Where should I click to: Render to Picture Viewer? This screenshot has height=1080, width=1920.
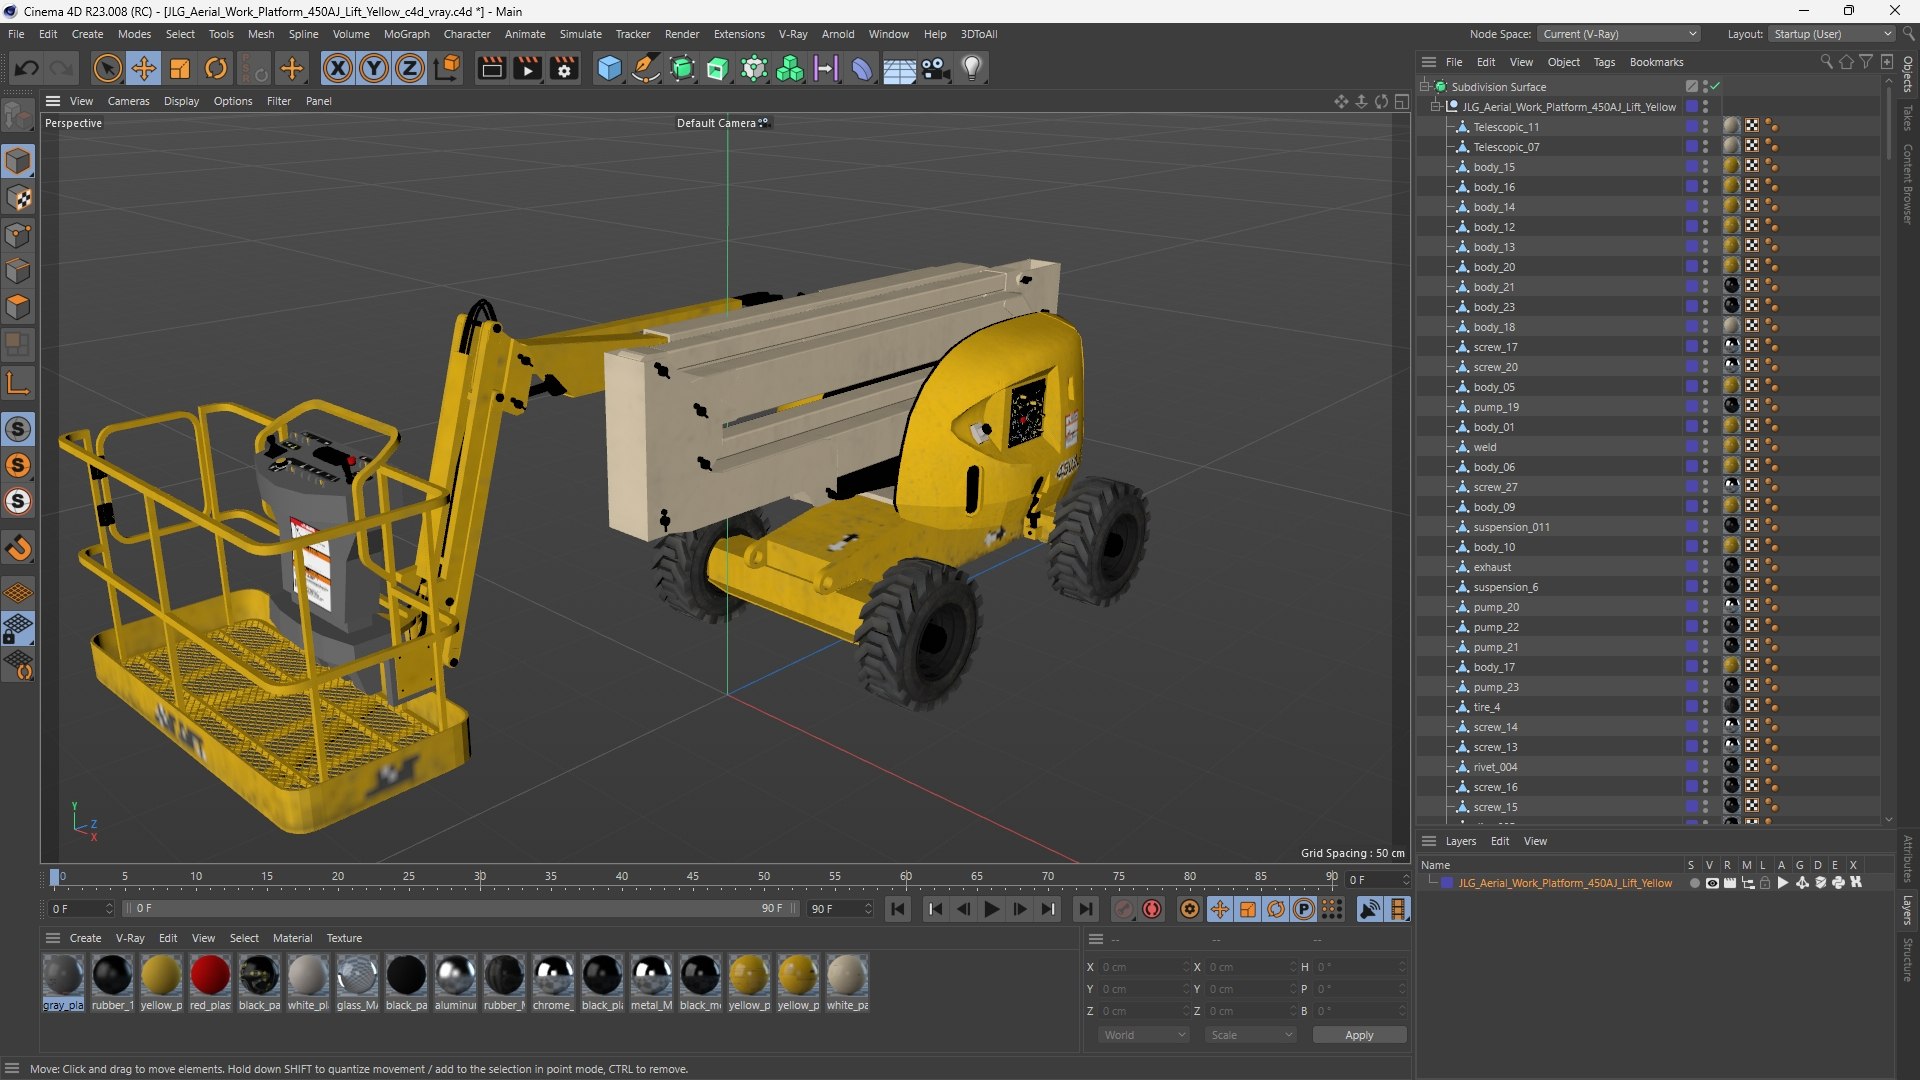click(527, 69)
